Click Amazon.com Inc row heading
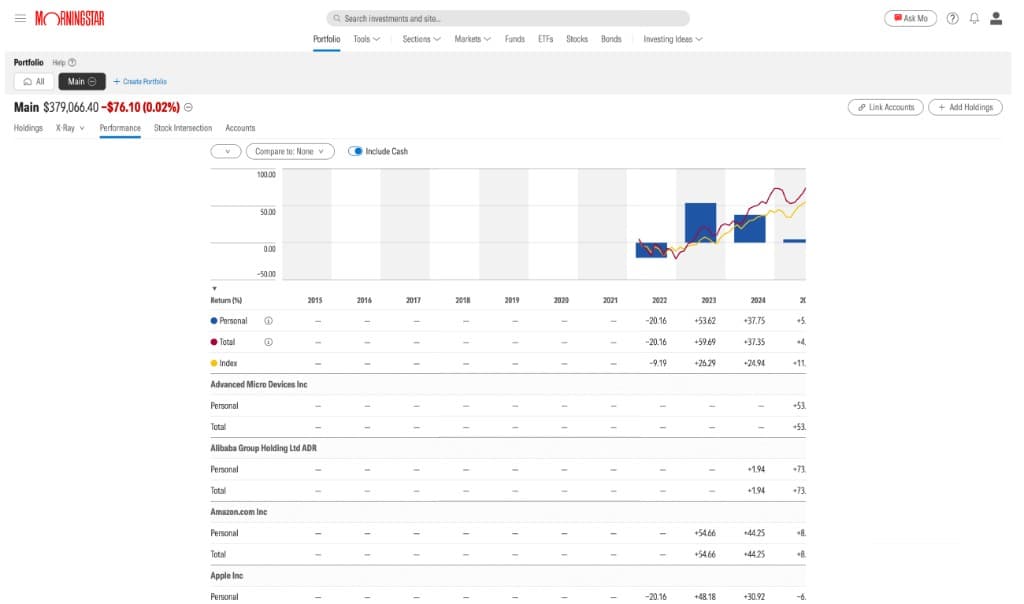The image size is (1024, 604). tap(238, 512)
